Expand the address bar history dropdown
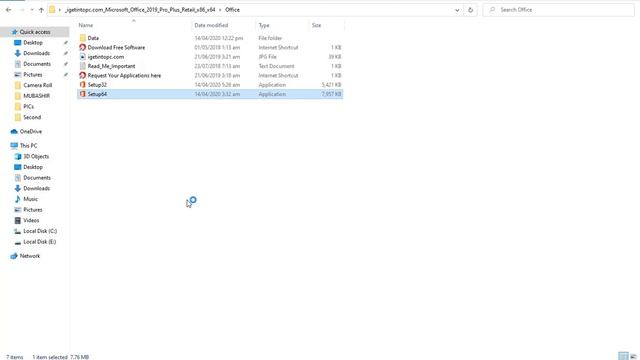The image size is (640, 360). click(457, 10)
